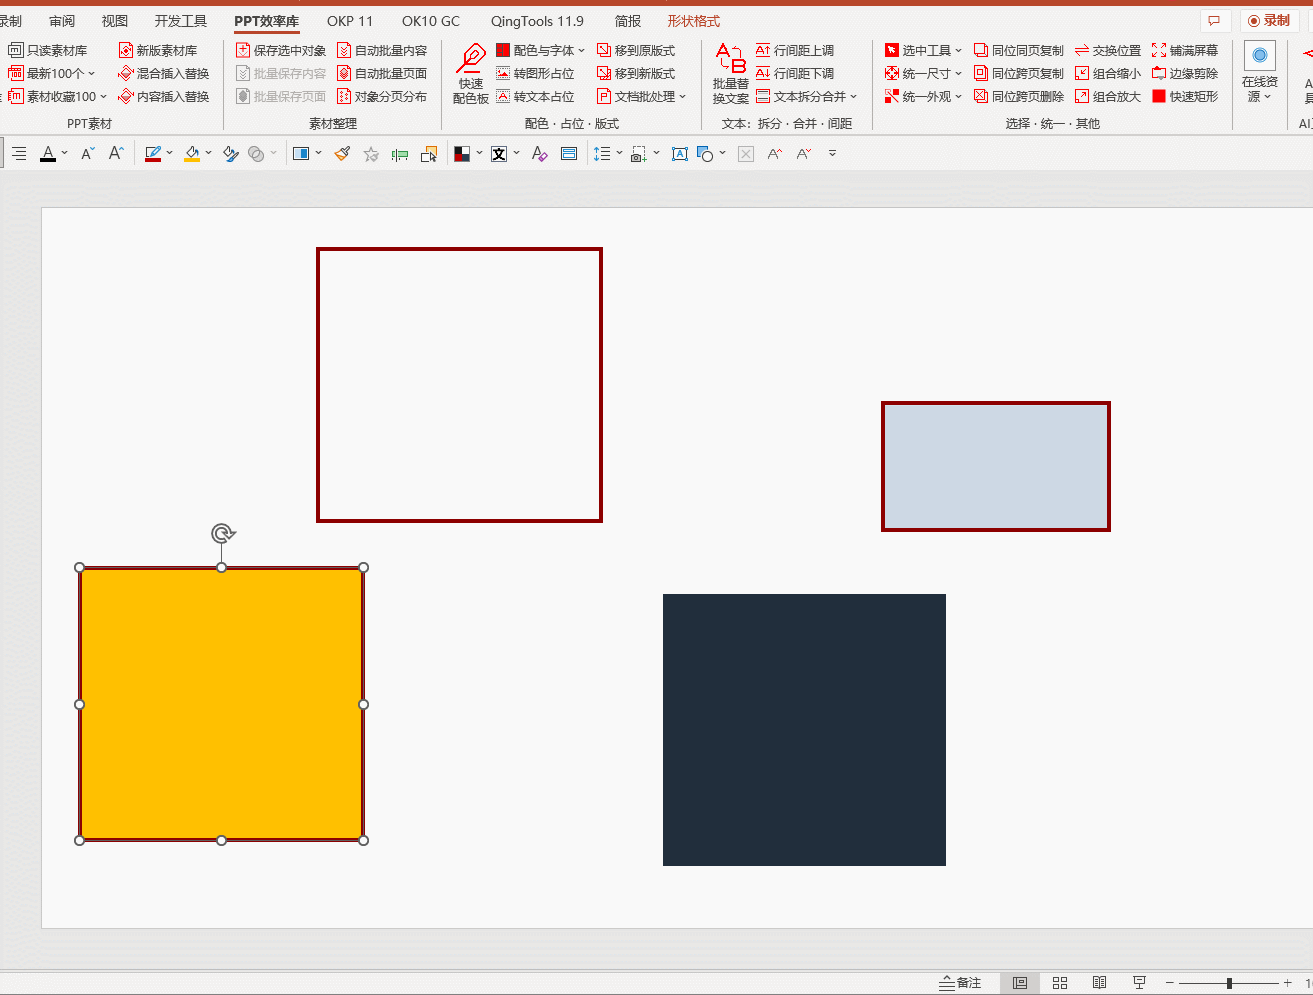Screen dimensions: 1313x995
Task: Toggle 备注 notes pane
Action: pyautogui.click(x=960, y=983)
